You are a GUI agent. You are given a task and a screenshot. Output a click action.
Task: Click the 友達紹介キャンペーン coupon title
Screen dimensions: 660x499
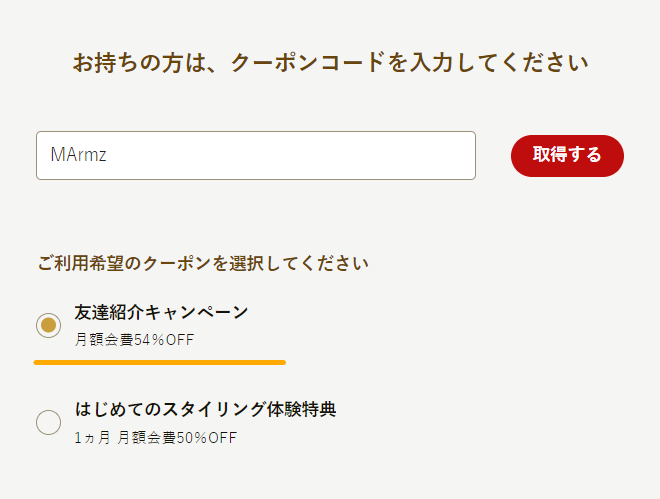(161, 312)
